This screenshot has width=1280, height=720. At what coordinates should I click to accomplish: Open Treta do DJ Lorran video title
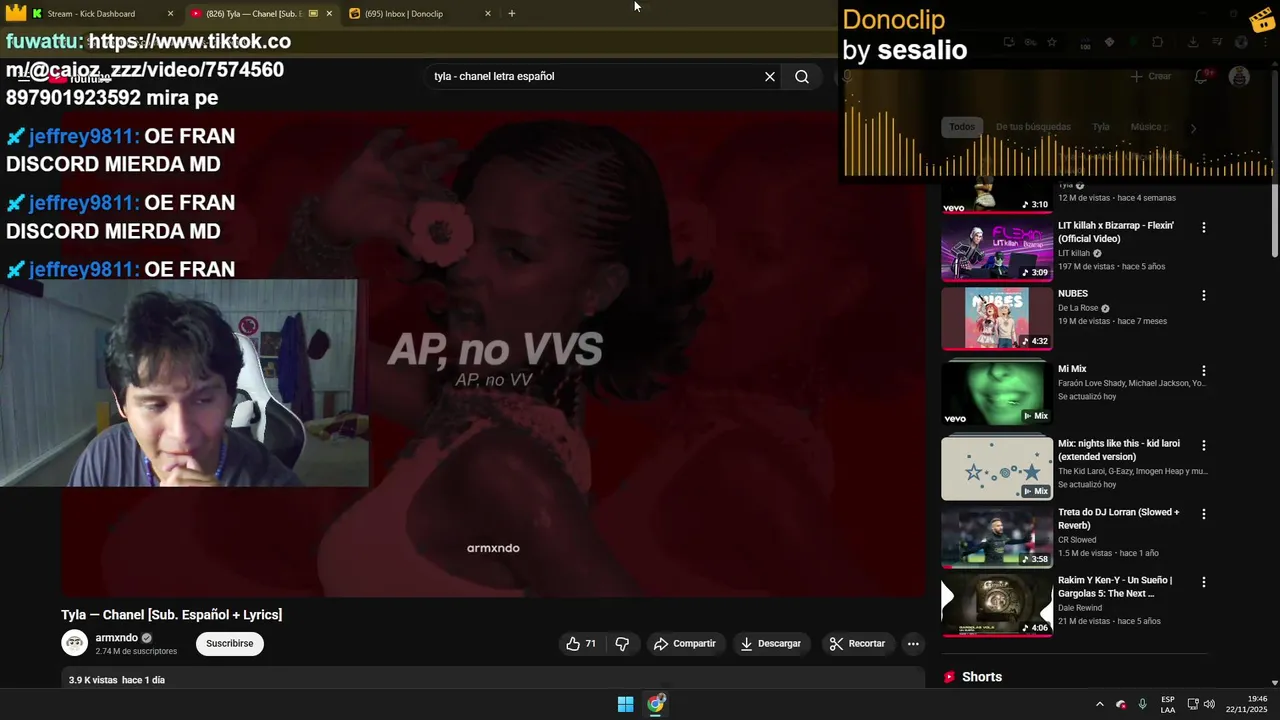tap(1119, 519)
